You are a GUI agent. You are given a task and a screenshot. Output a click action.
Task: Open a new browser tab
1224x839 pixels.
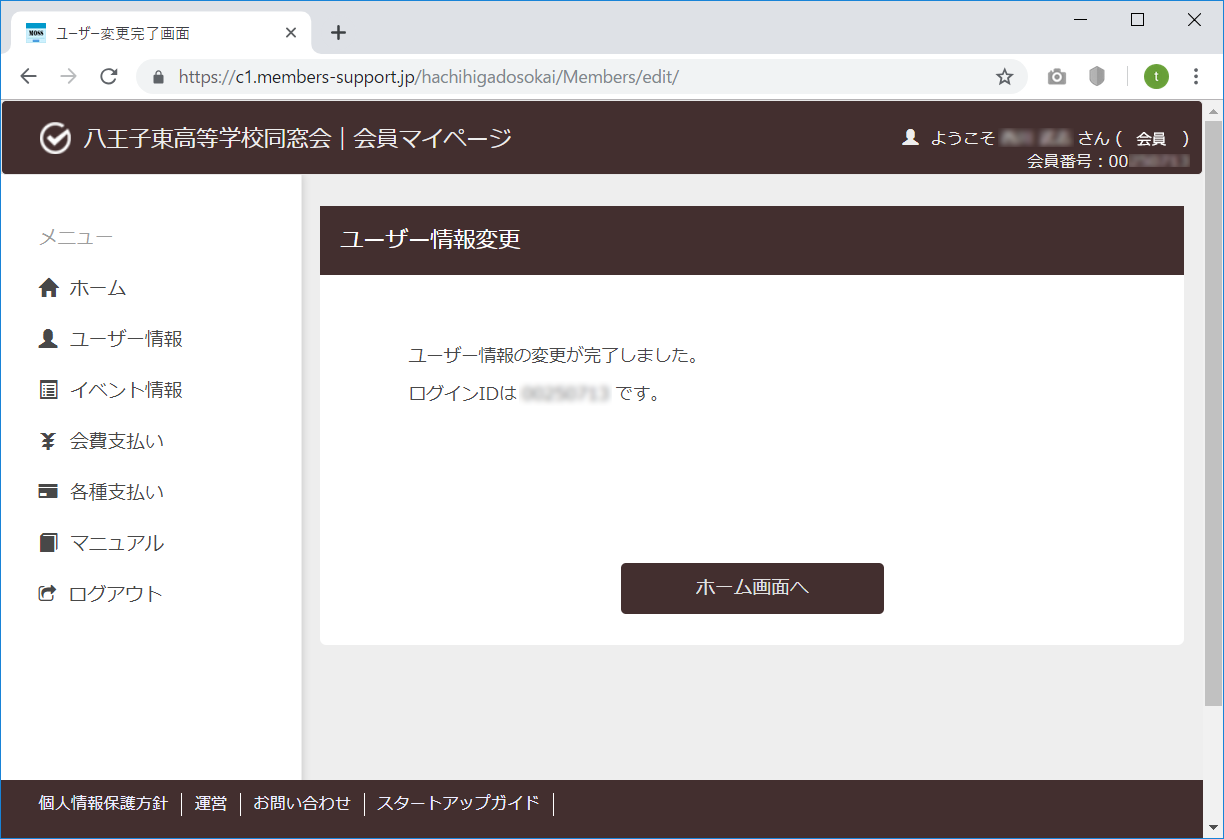[x=338, y=33]
